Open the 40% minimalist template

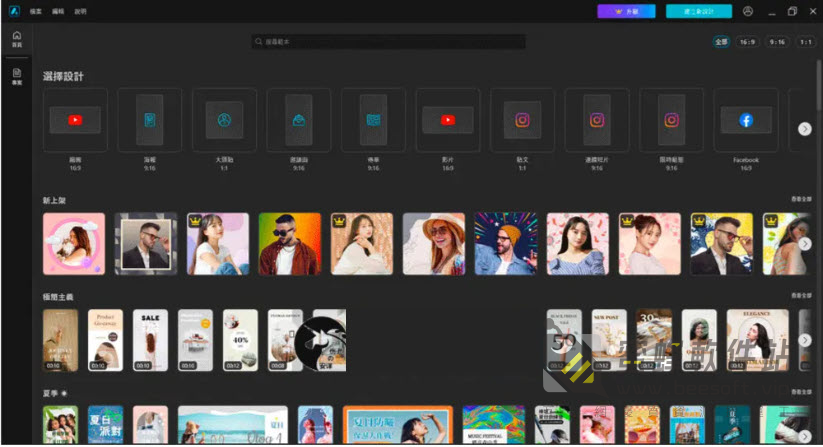(240, 340)
